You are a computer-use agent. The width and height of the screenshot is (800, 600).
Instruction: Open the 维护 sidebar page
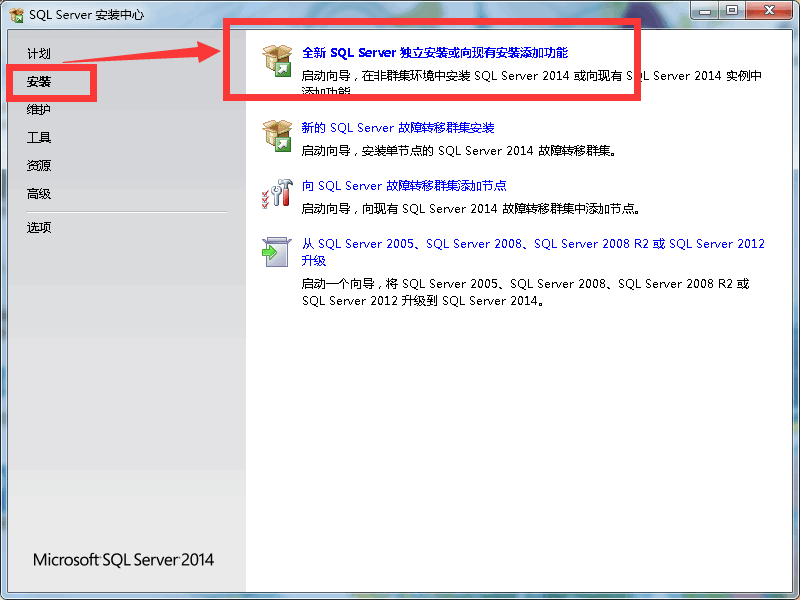coord(39,109)
